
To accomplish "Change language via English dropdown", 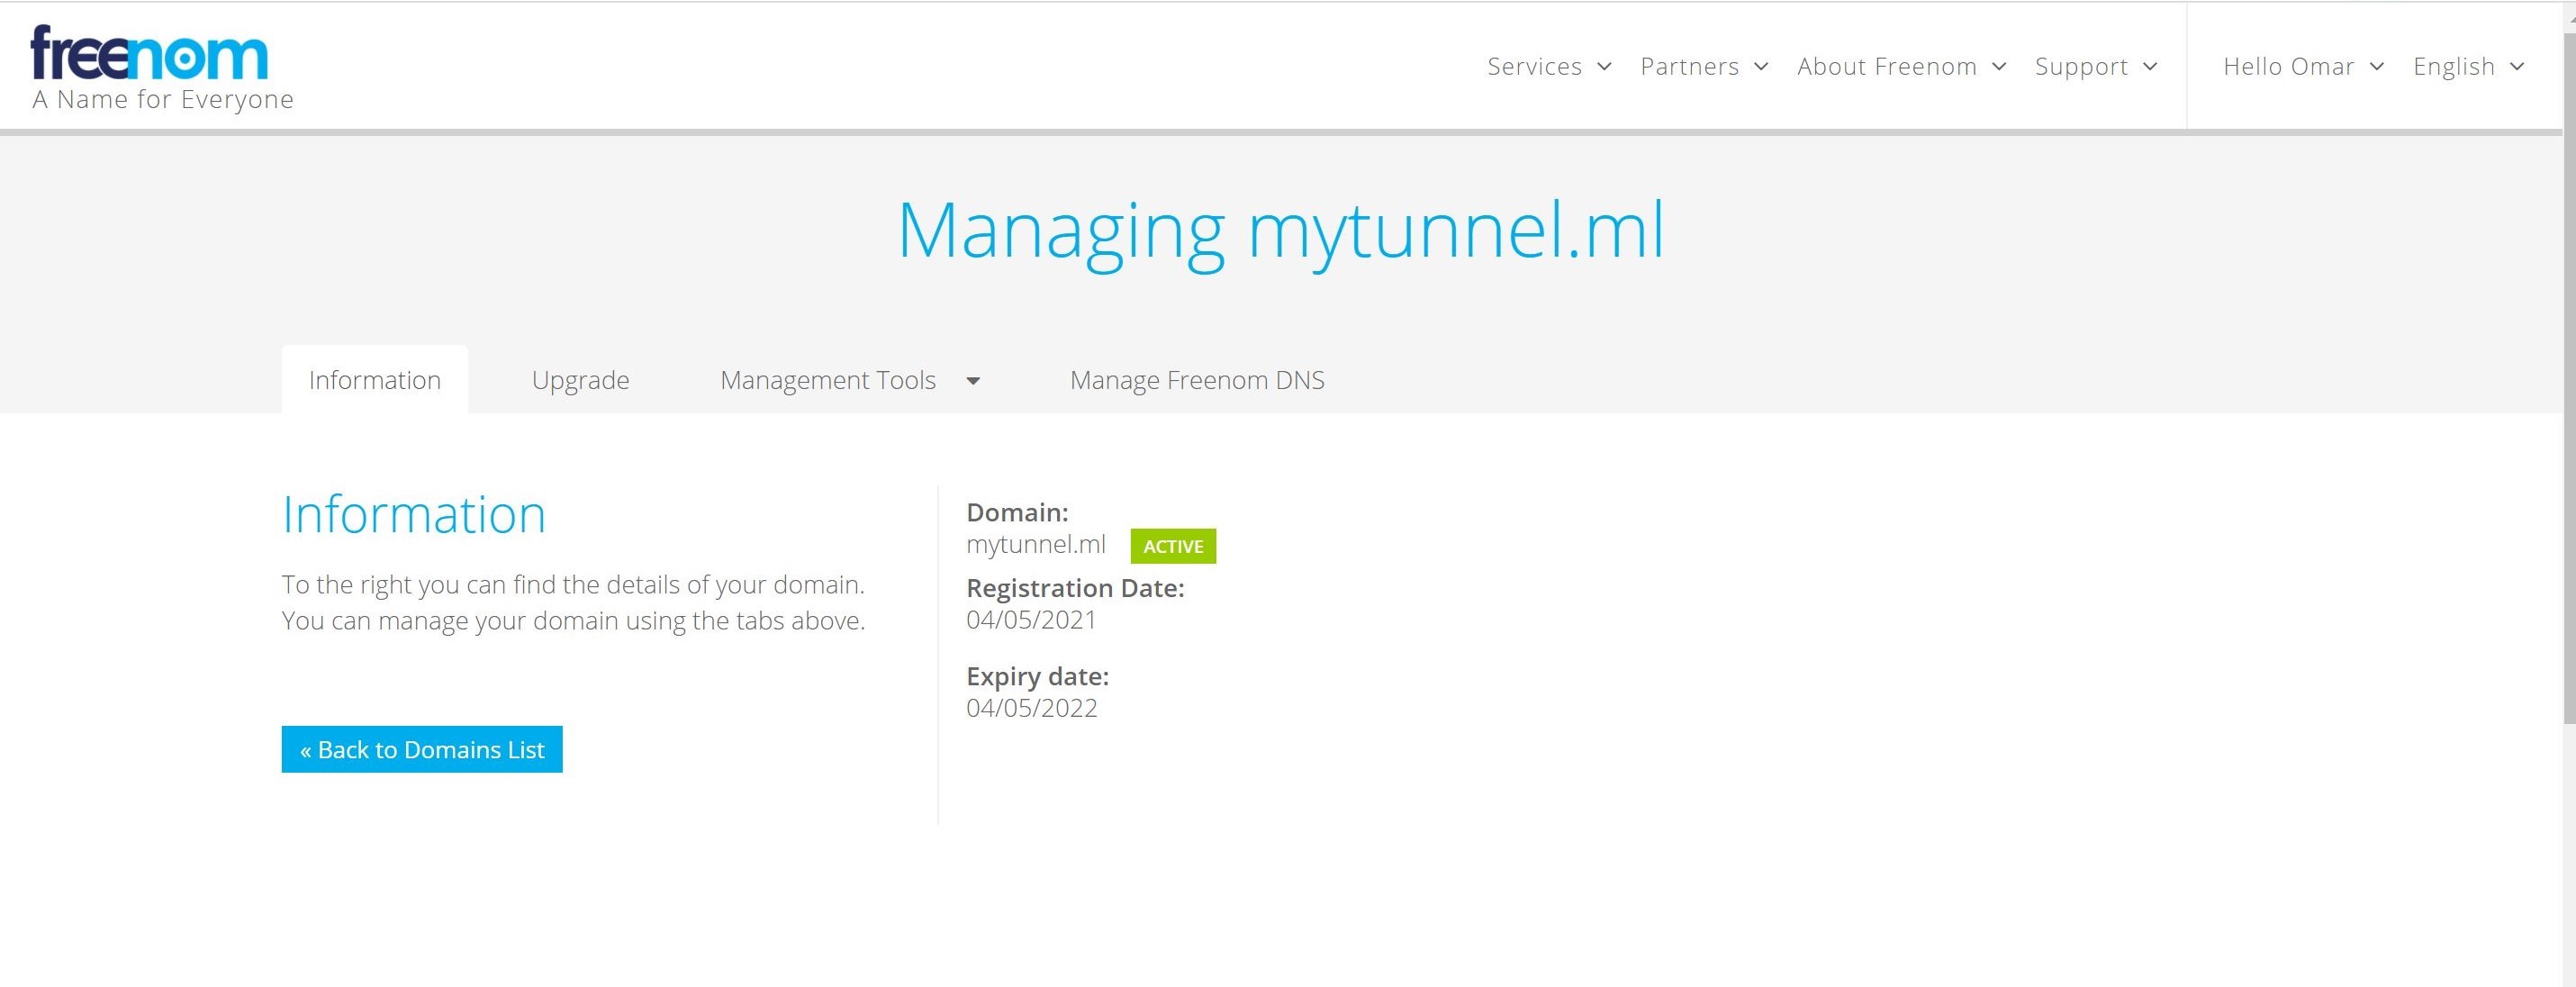I will click(2468, 67).
